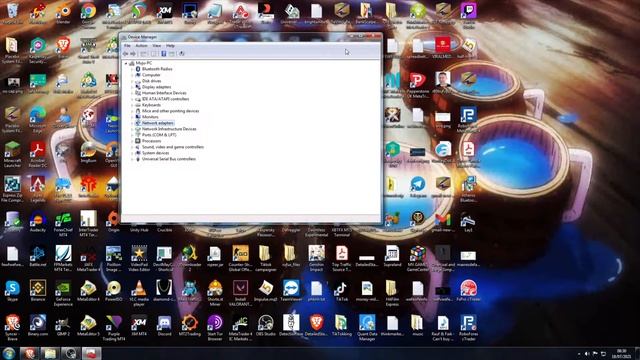The width and height of the screenshot is (640, 360).
Task: Collapse the Mojo-PC root node
Action: pos(126,63)
